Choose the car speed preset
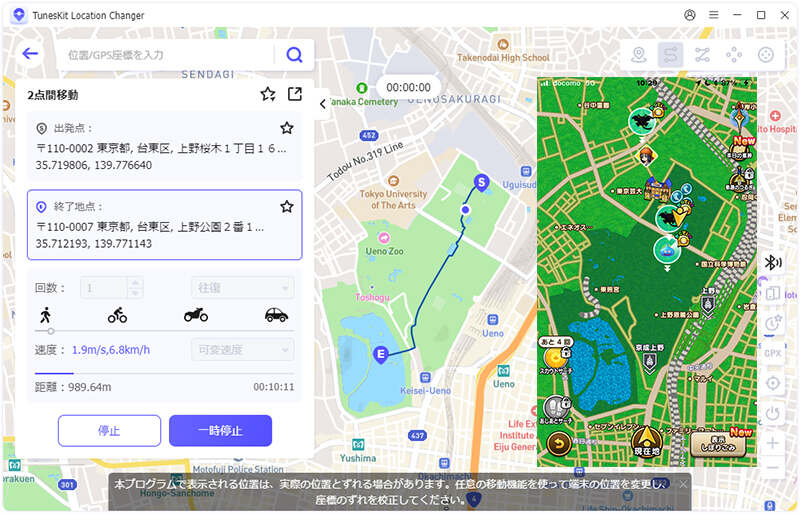The height and width of the screenshot is (514, 800). (276, 314)
